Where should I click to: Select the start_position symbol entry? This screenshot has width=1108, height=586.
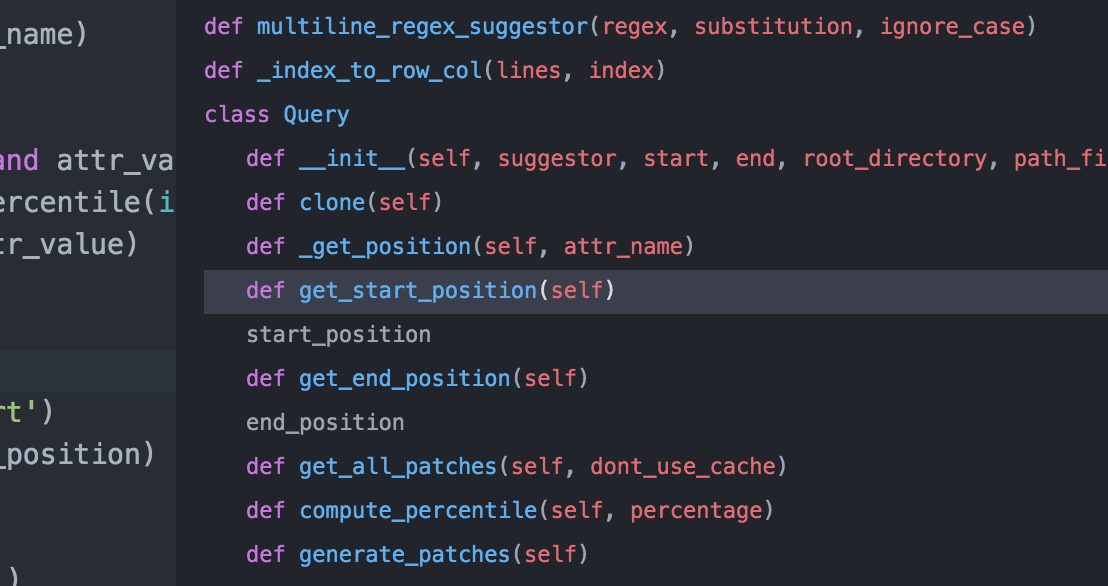[x=338, y=335]
